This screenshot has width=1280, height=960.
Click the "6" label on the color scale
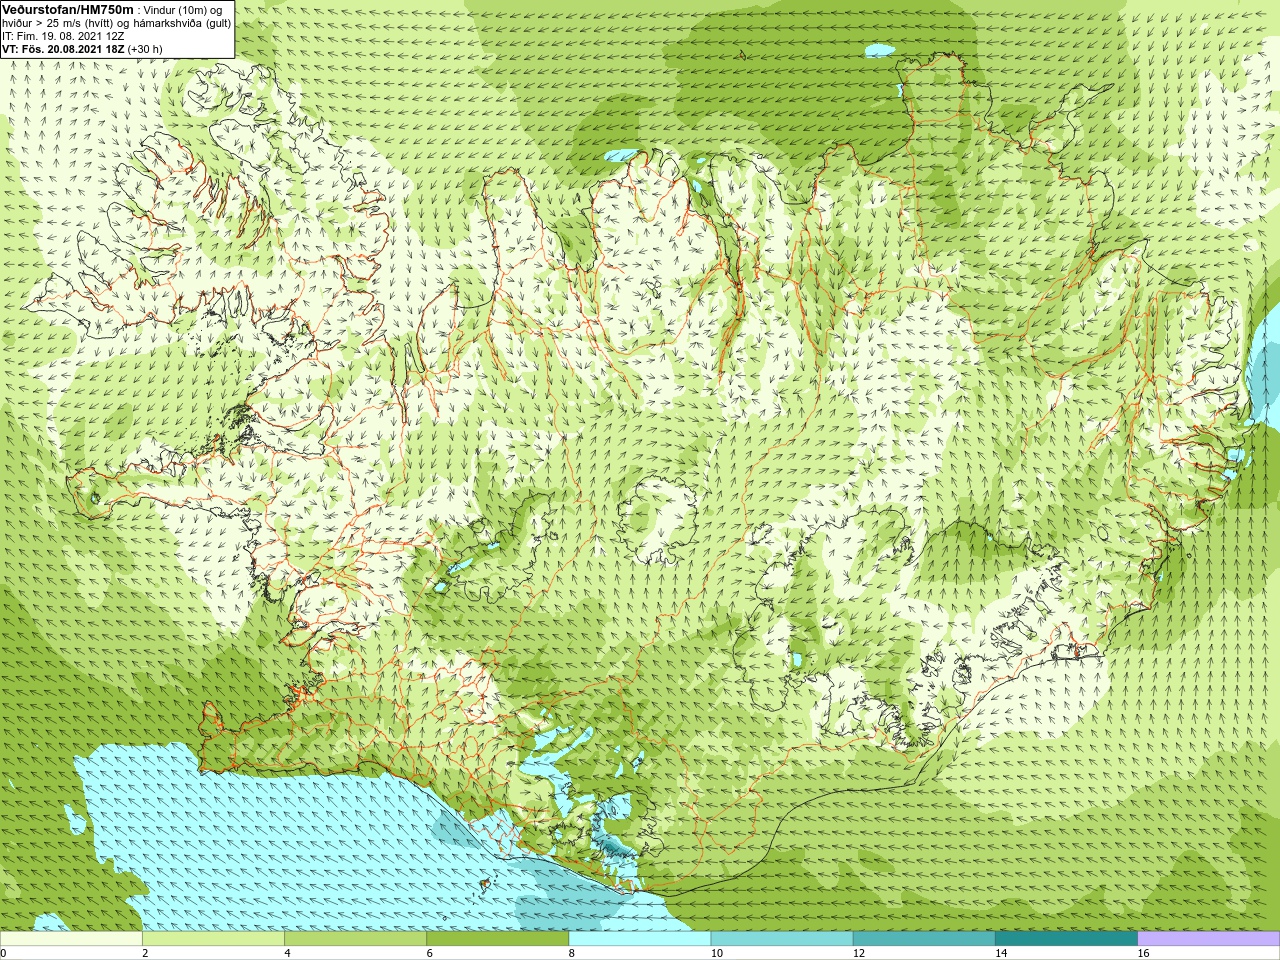pos(429,953)
